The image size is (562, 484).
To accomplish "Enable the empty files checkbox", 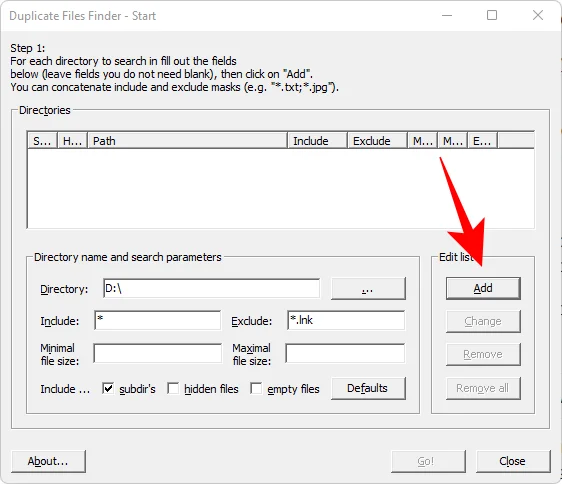I will point(256,388).
